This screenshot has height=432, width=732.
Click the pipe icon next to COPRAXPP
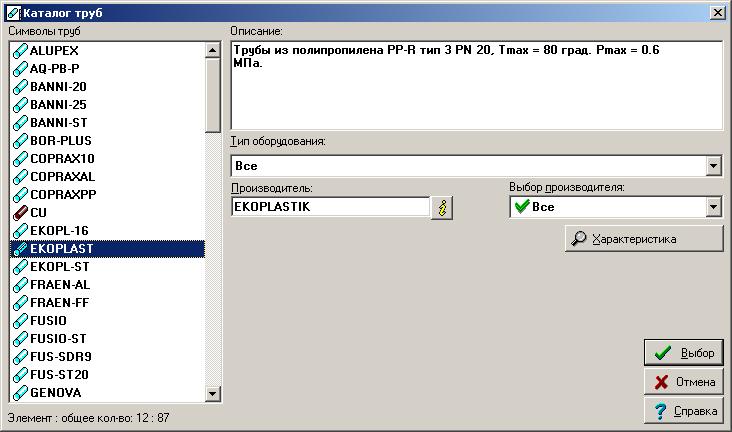(20, 194)
